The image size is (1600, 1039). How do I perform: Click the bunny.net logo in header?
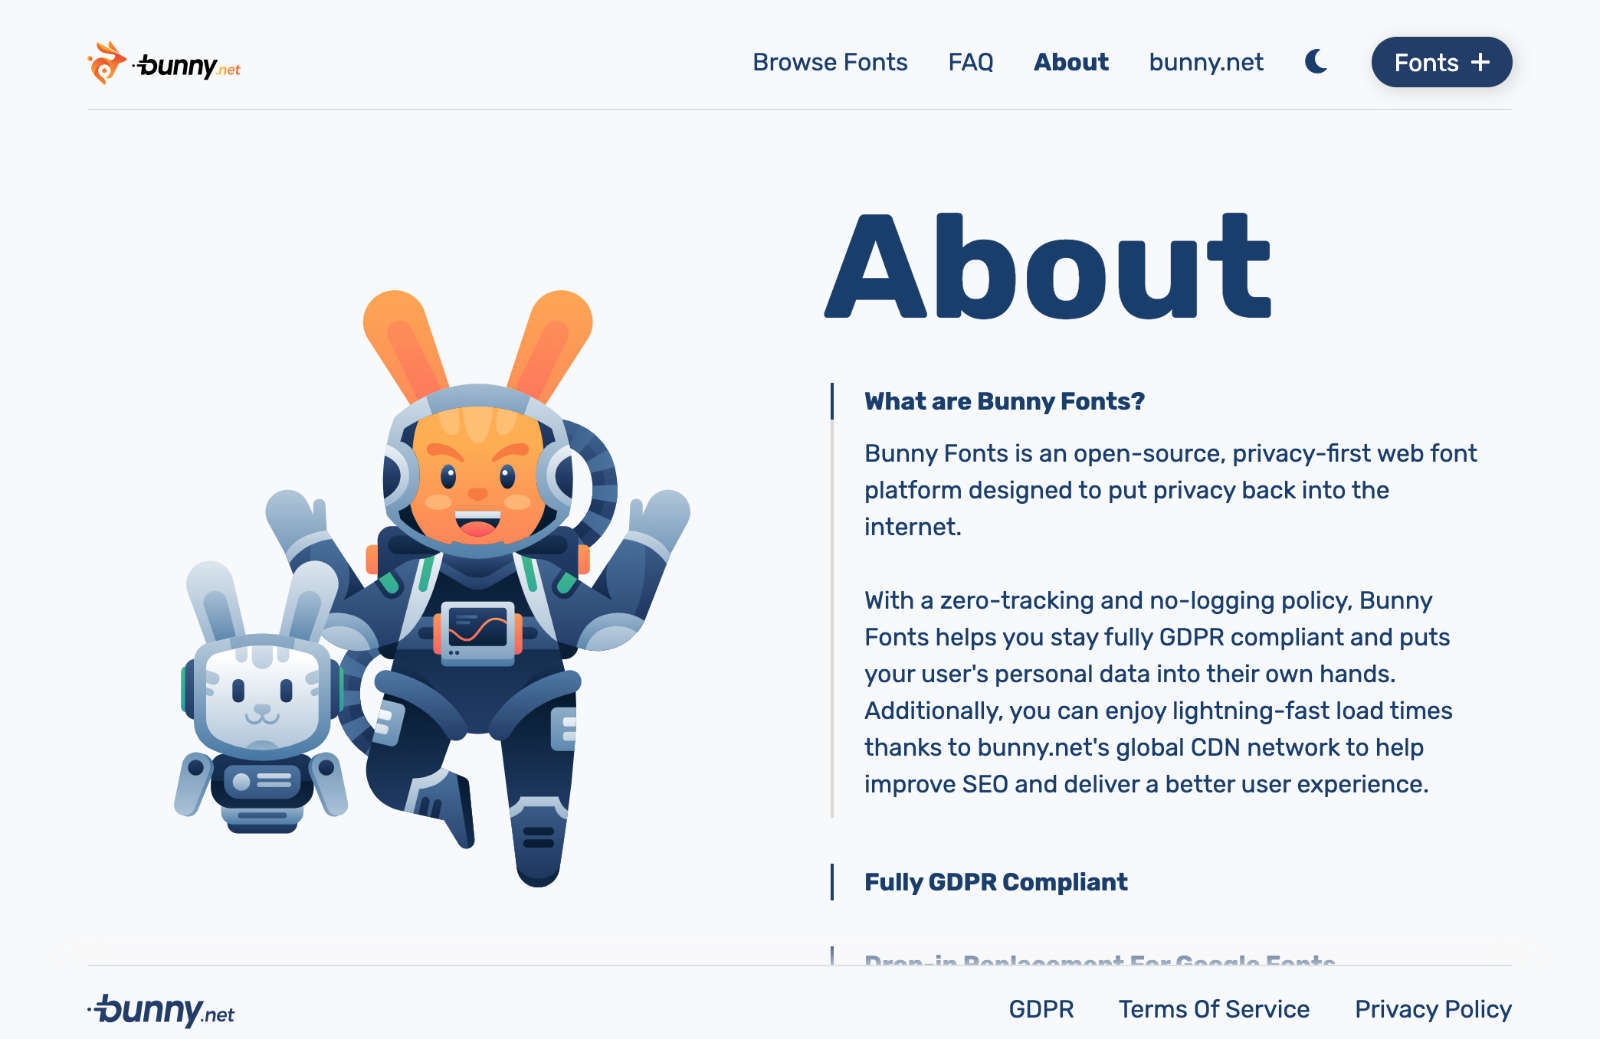click(x=164, y=63)
